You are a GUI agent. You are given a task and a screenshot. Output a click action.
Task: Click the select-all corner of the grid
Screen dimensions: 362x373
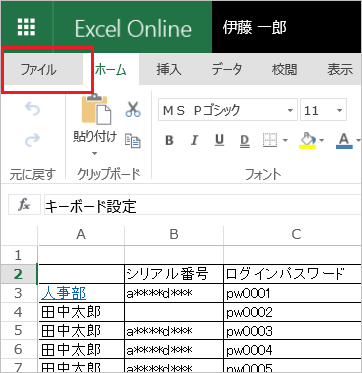pyautogui.click(x=19, y=236)
